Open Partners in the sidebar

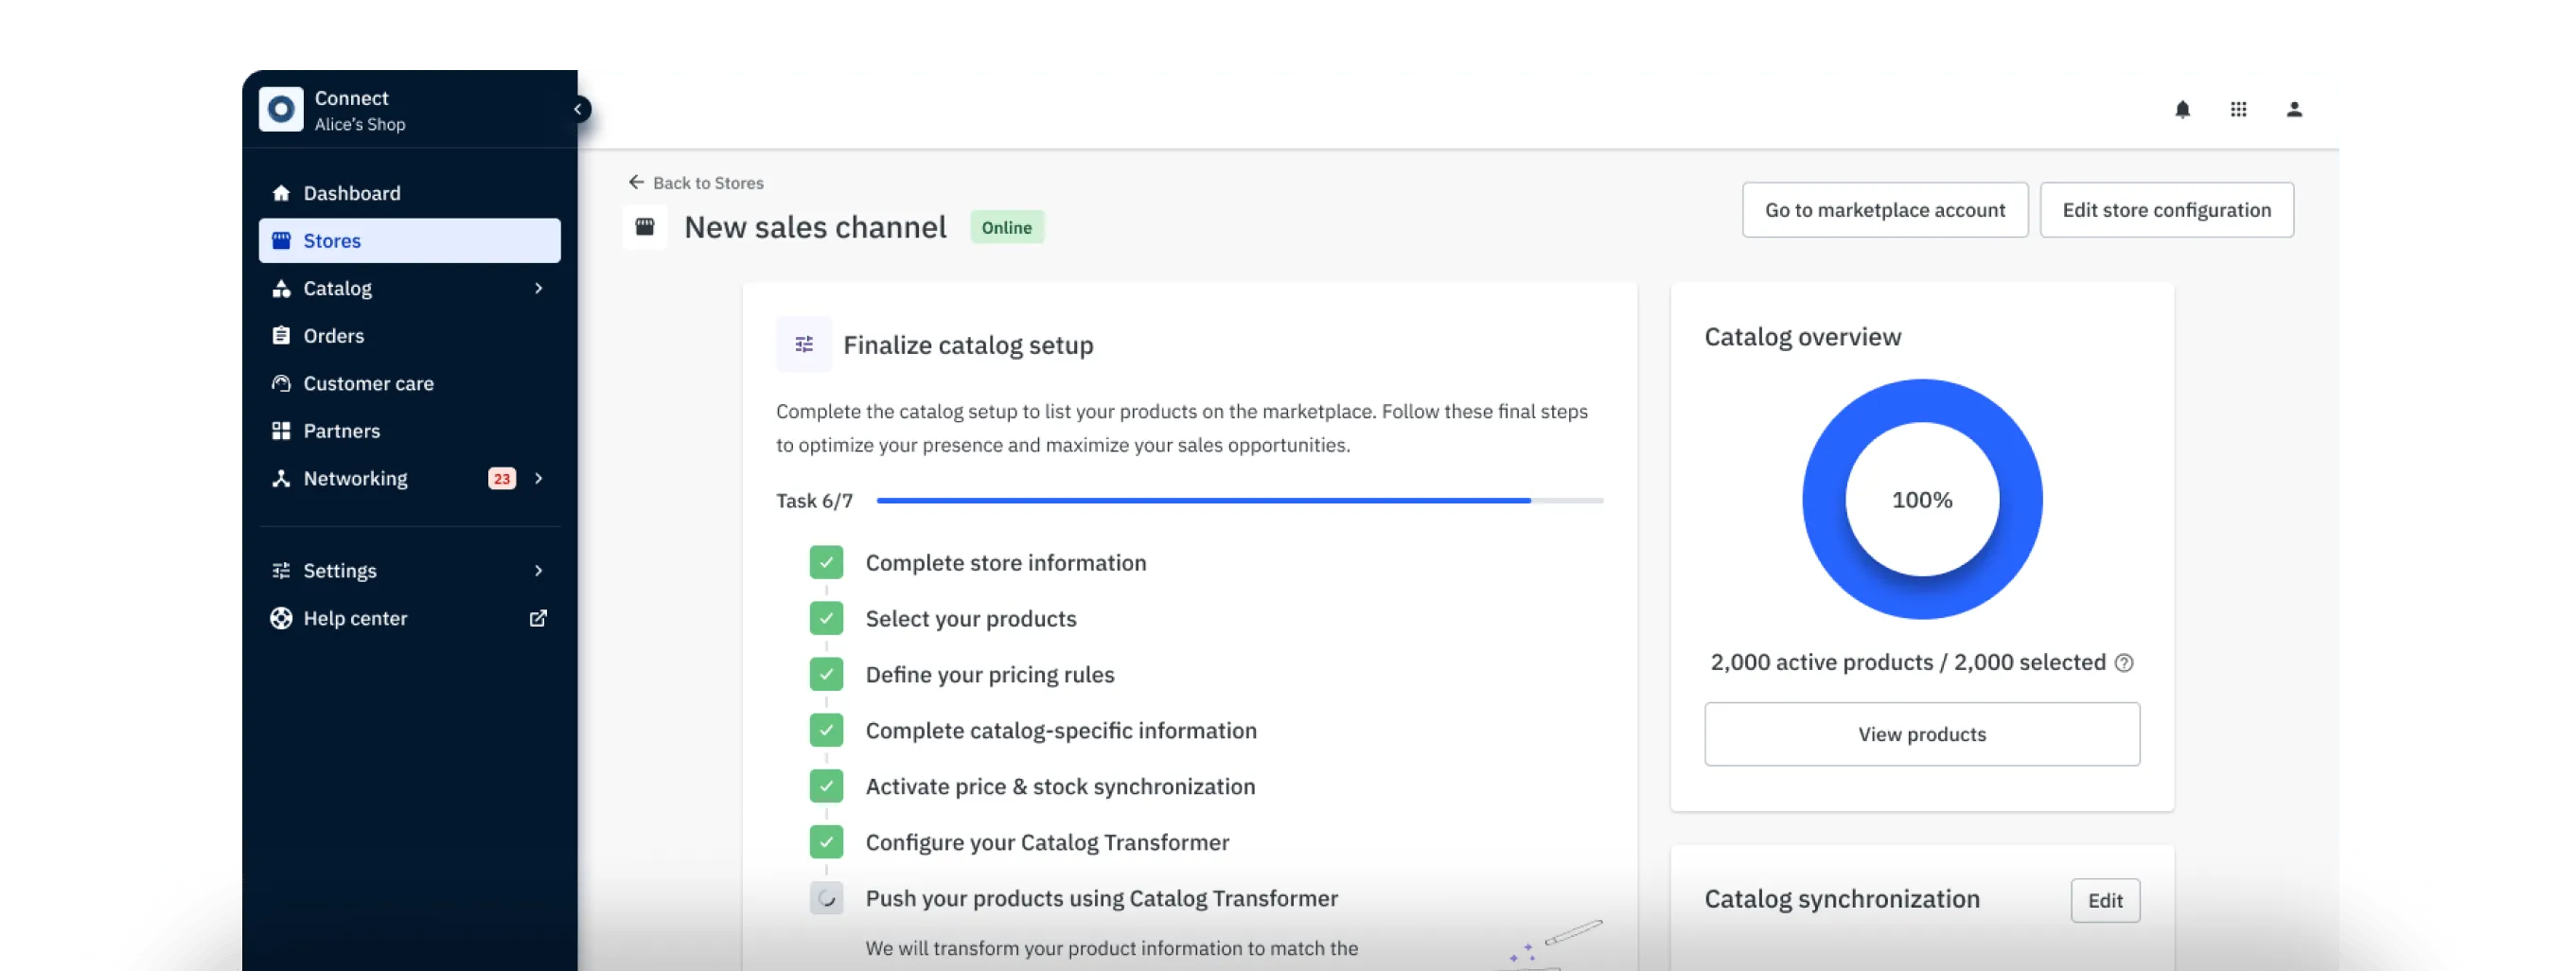410,431
